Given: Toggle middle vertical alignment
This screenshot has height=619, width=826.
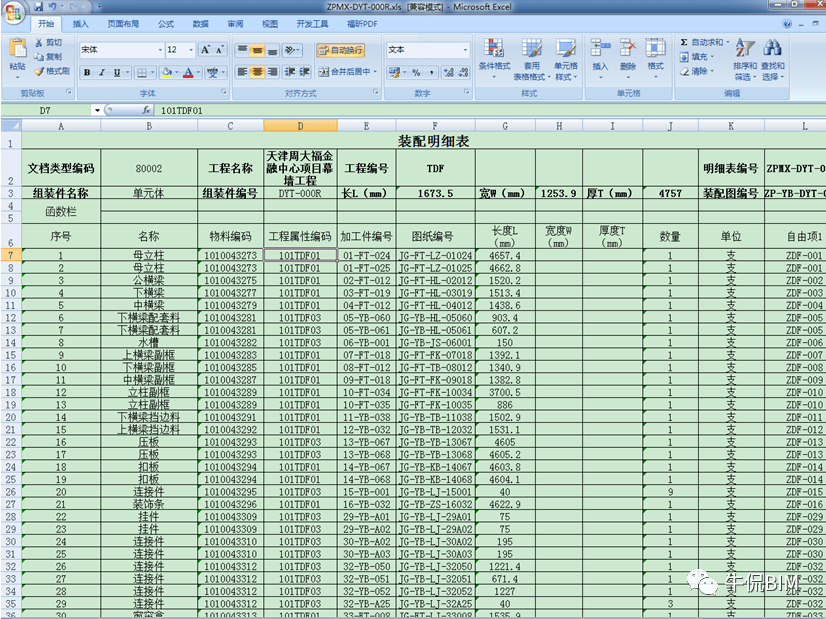Looking at the screenshot, I should point(257,50).
